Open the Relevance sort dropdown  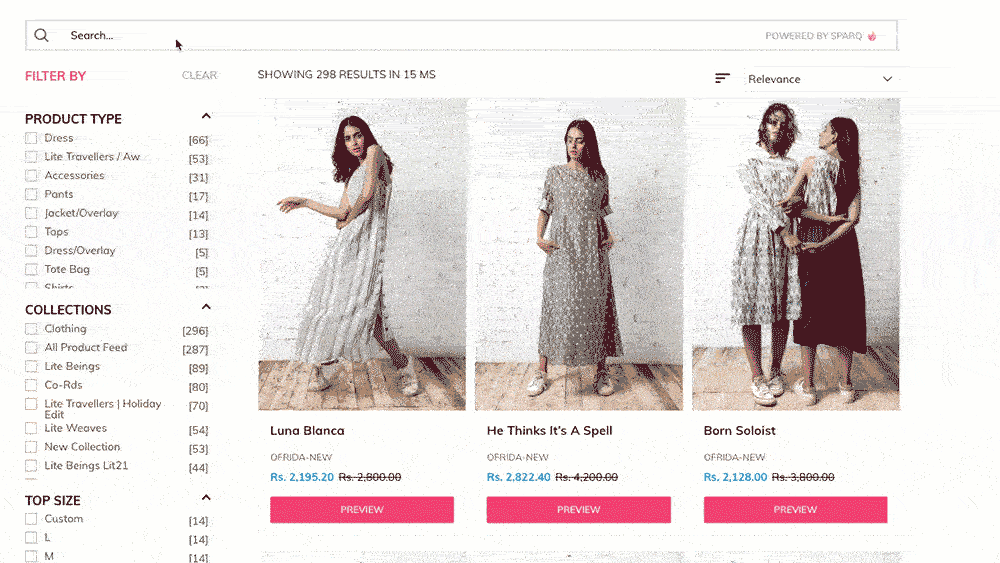[820, 79]
